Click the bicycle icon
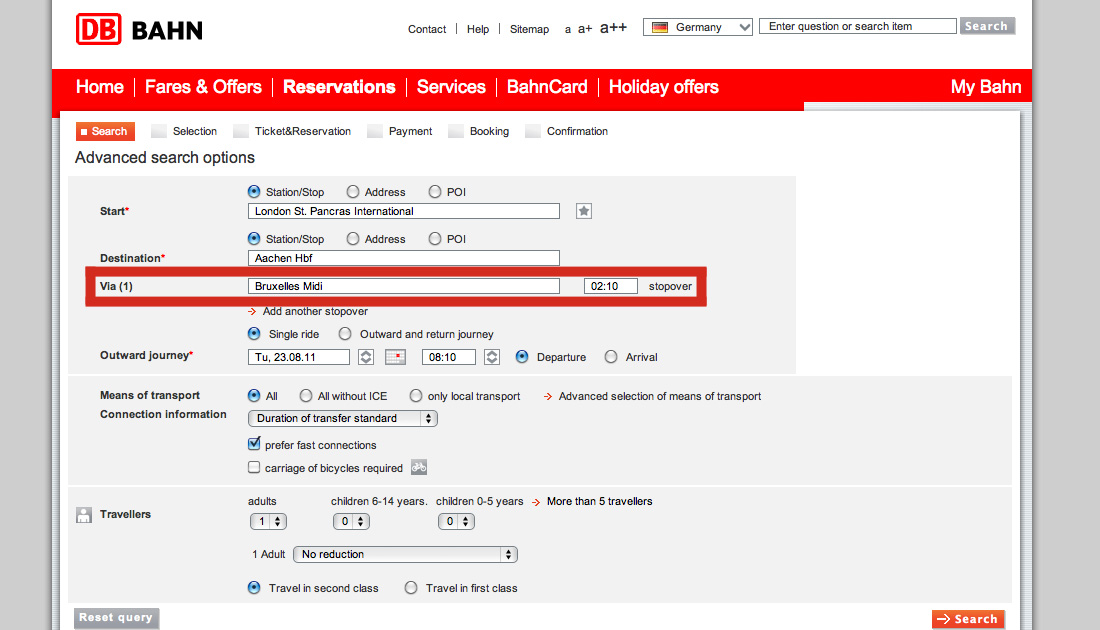1100x630 pixels. point(419,467)
